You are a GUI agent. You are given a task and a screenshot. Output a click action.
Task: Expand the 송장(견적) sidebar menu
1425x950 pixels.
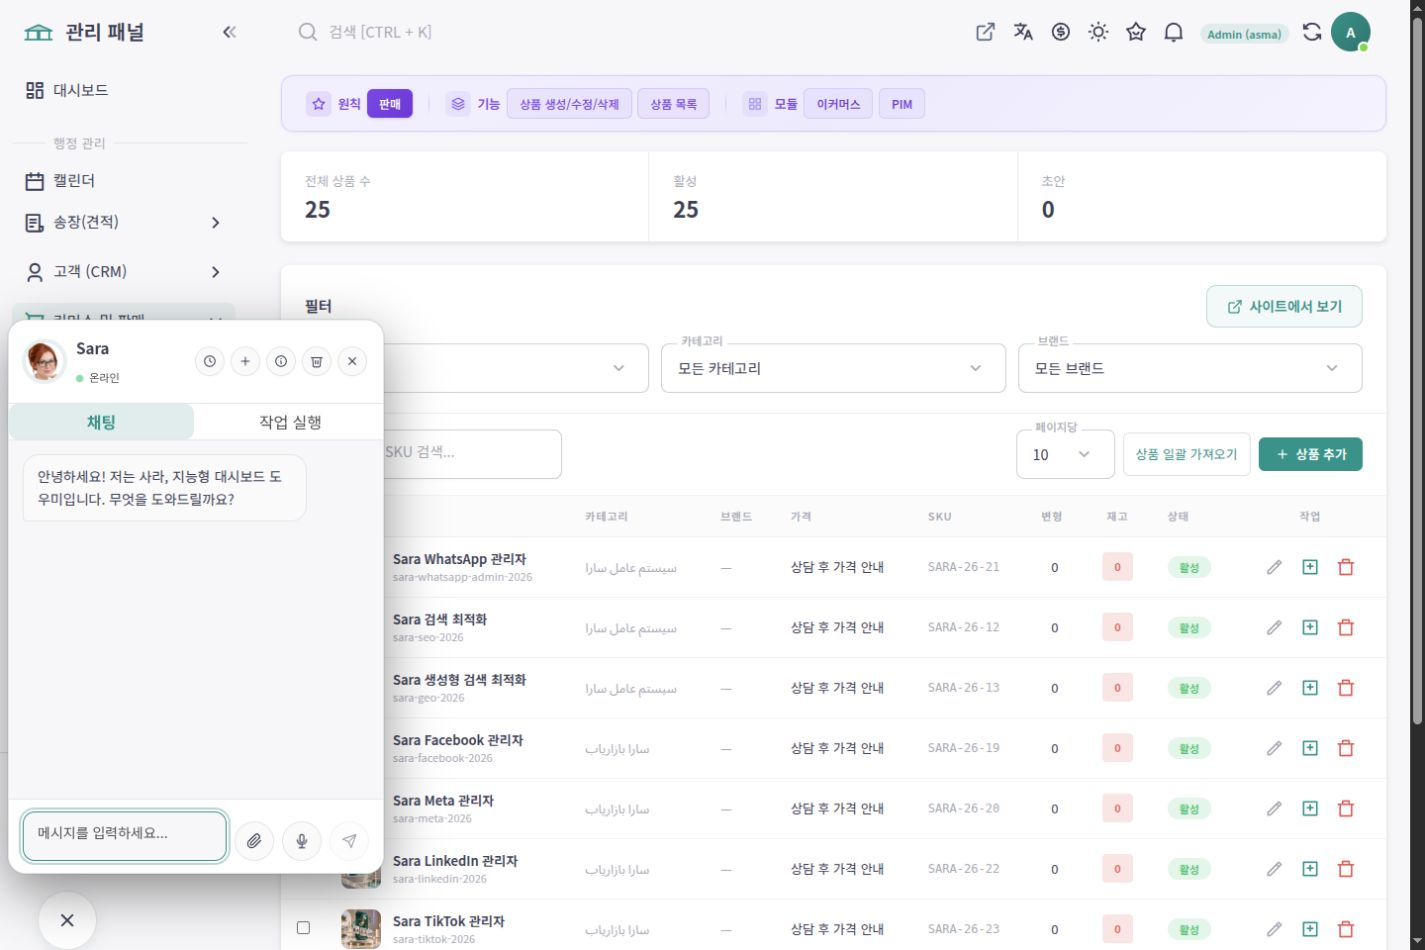click(x=124, y=222)
